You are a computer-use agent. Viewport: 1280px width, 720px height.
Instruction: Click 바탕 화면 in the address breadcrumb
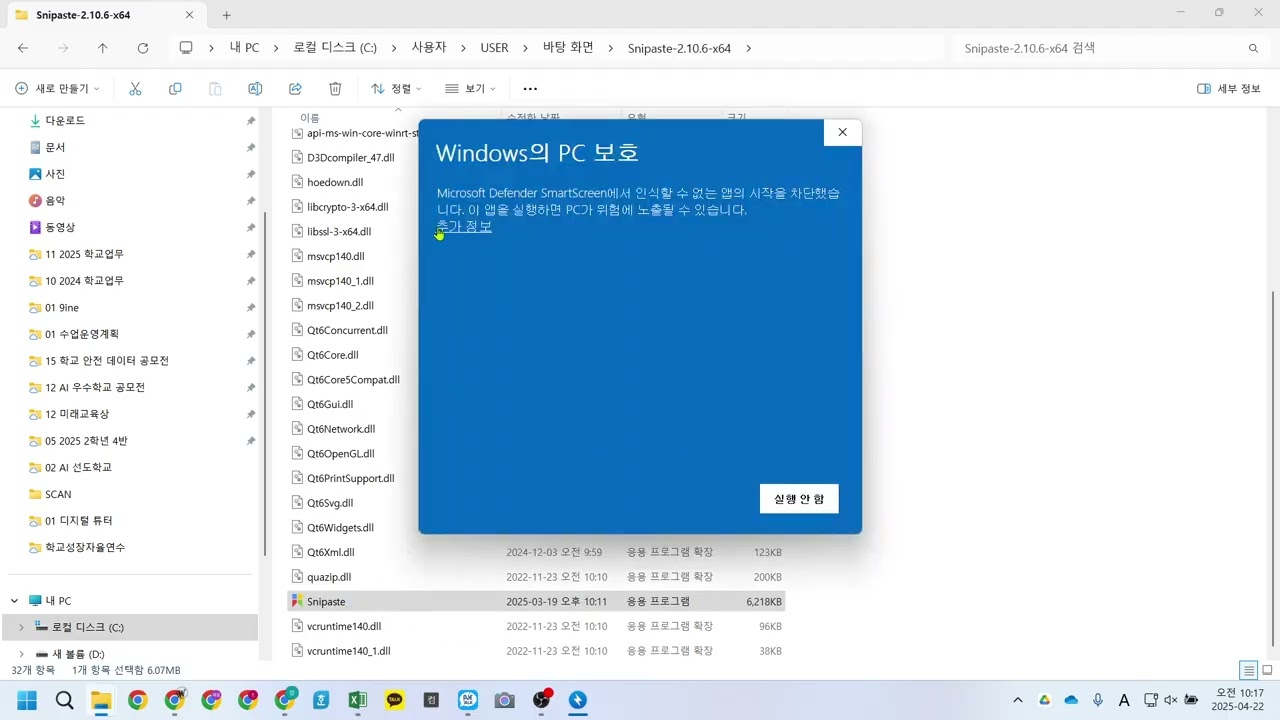pyautogui.click(x=568, y=48)
